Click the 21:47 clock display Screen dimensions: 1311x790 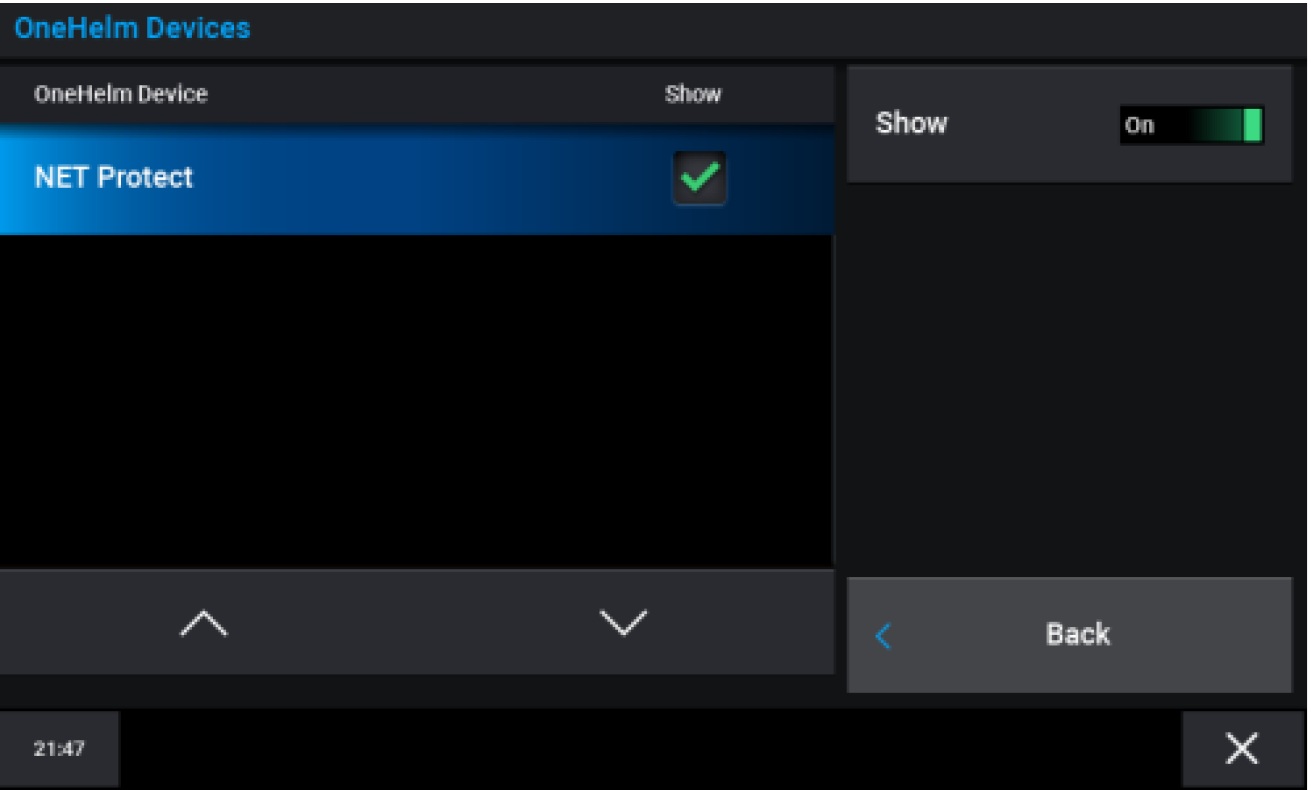tap(59, 749)
